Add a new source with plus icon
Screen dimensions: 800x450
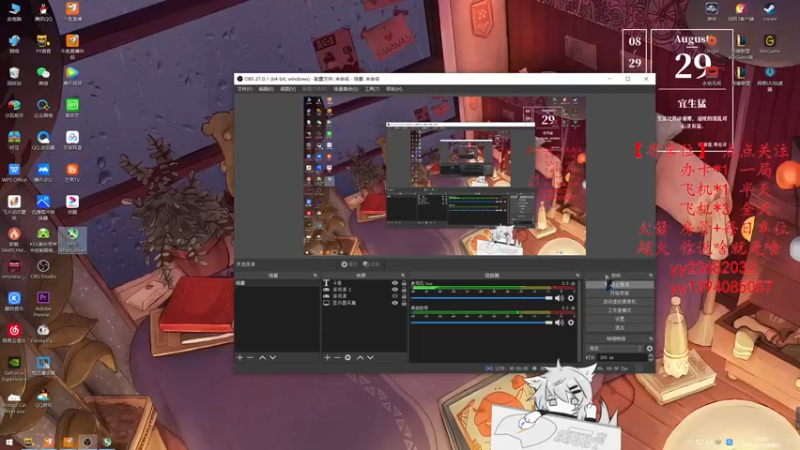(x=327, y=358)
